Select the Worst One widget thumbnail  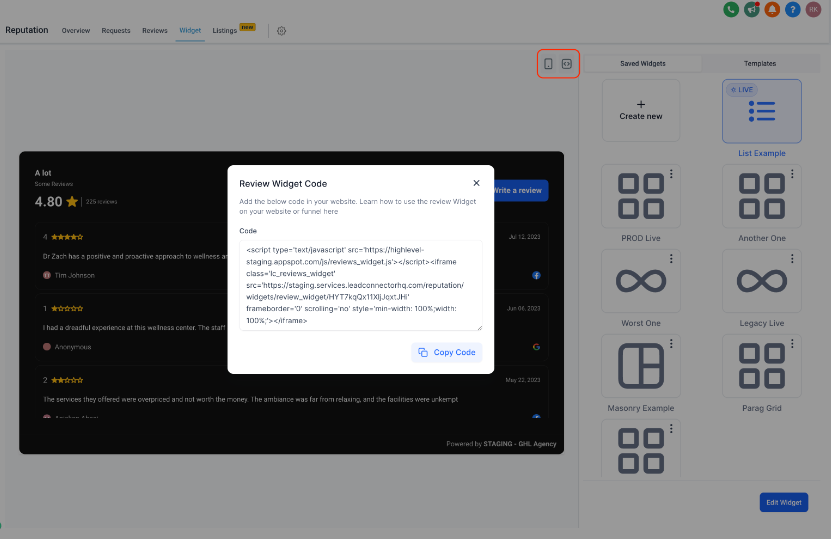pos(641,281)
